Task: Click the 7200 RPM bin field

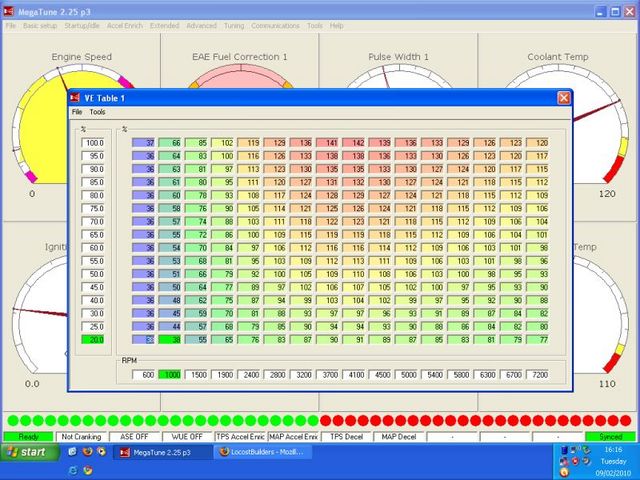Action: coord(538,374)
